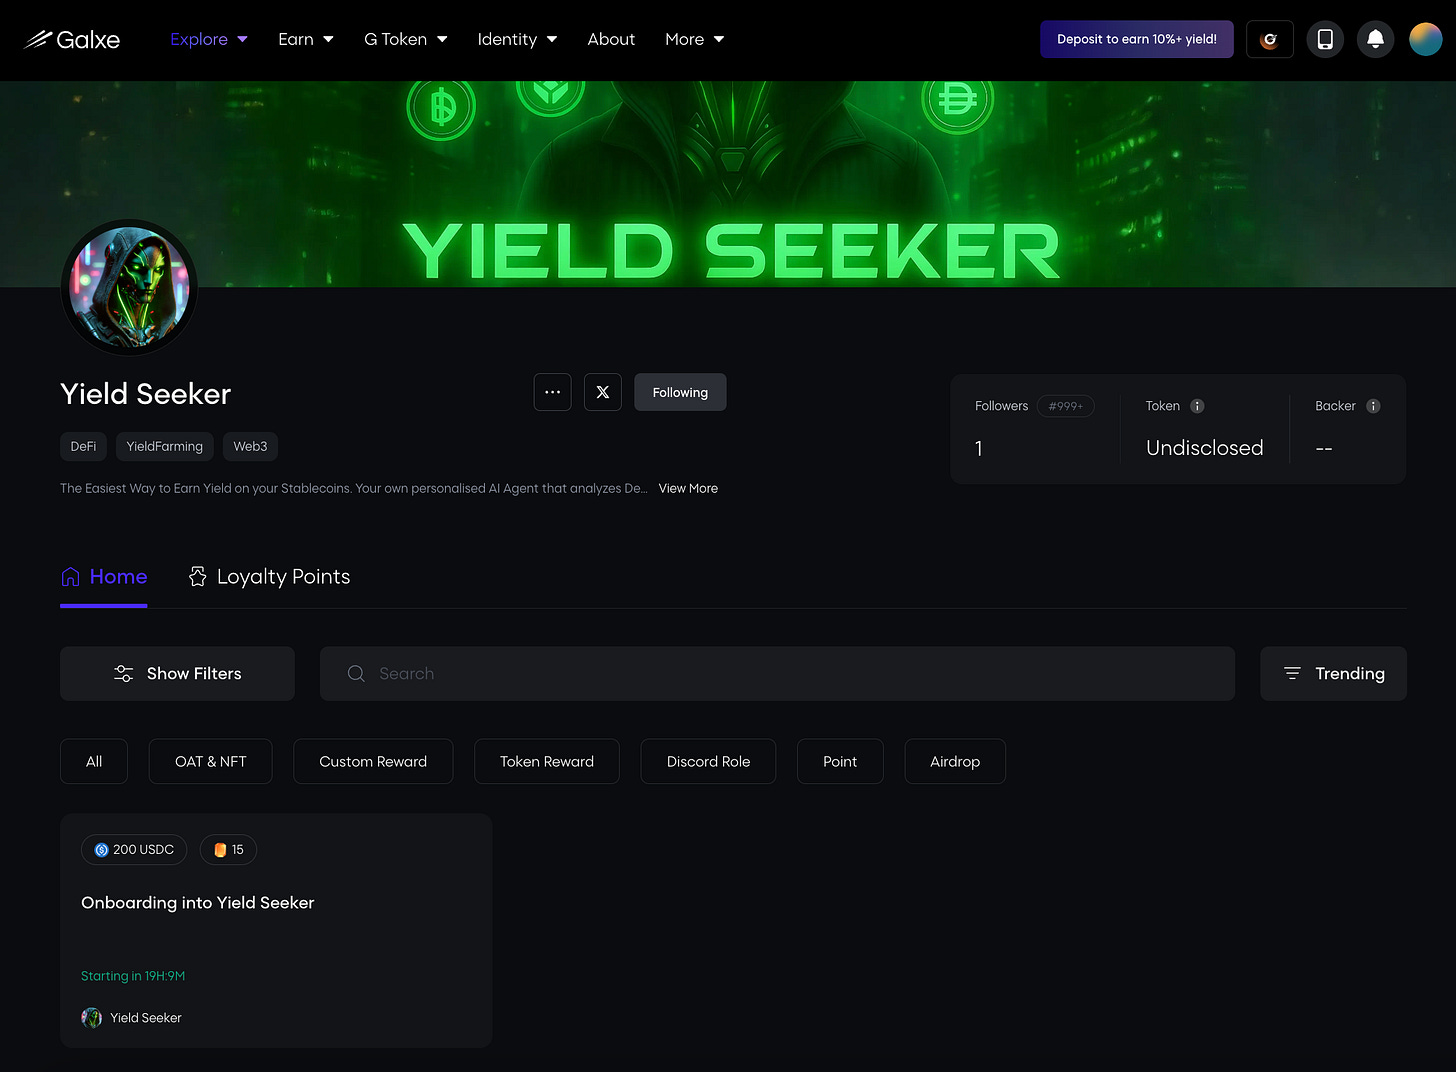Click the Backer info icon

coord(1373,406)
